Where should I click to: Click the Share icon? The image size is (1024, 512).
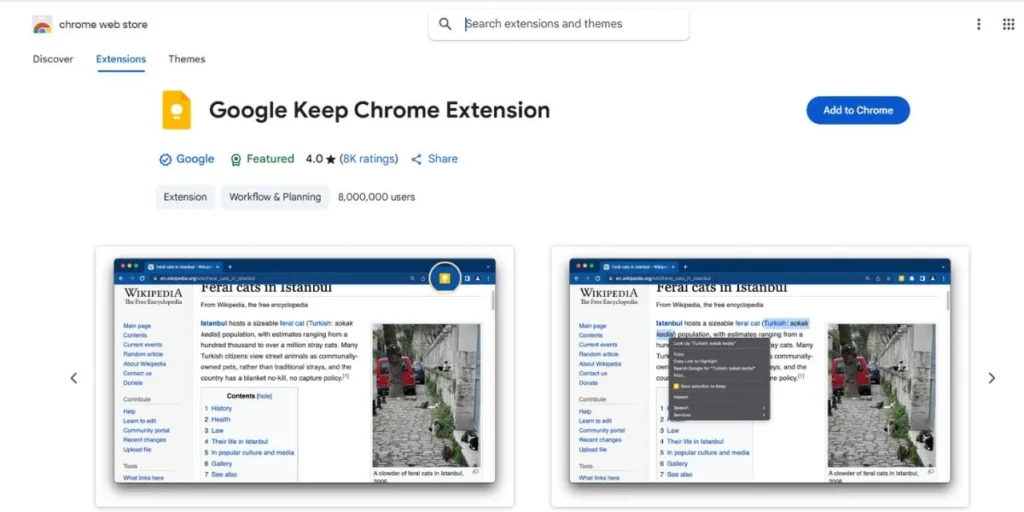tap(417, 159)
